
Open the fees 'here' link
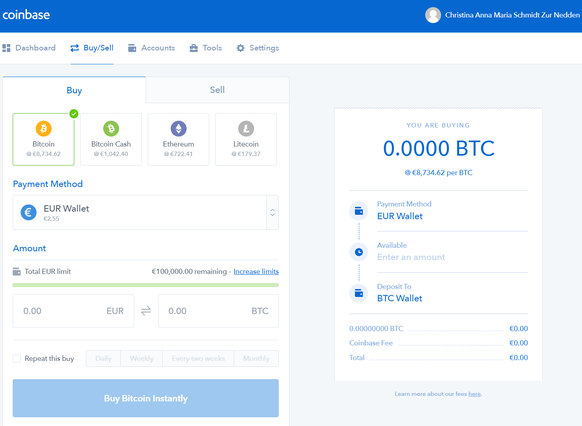tap(474, 394)
